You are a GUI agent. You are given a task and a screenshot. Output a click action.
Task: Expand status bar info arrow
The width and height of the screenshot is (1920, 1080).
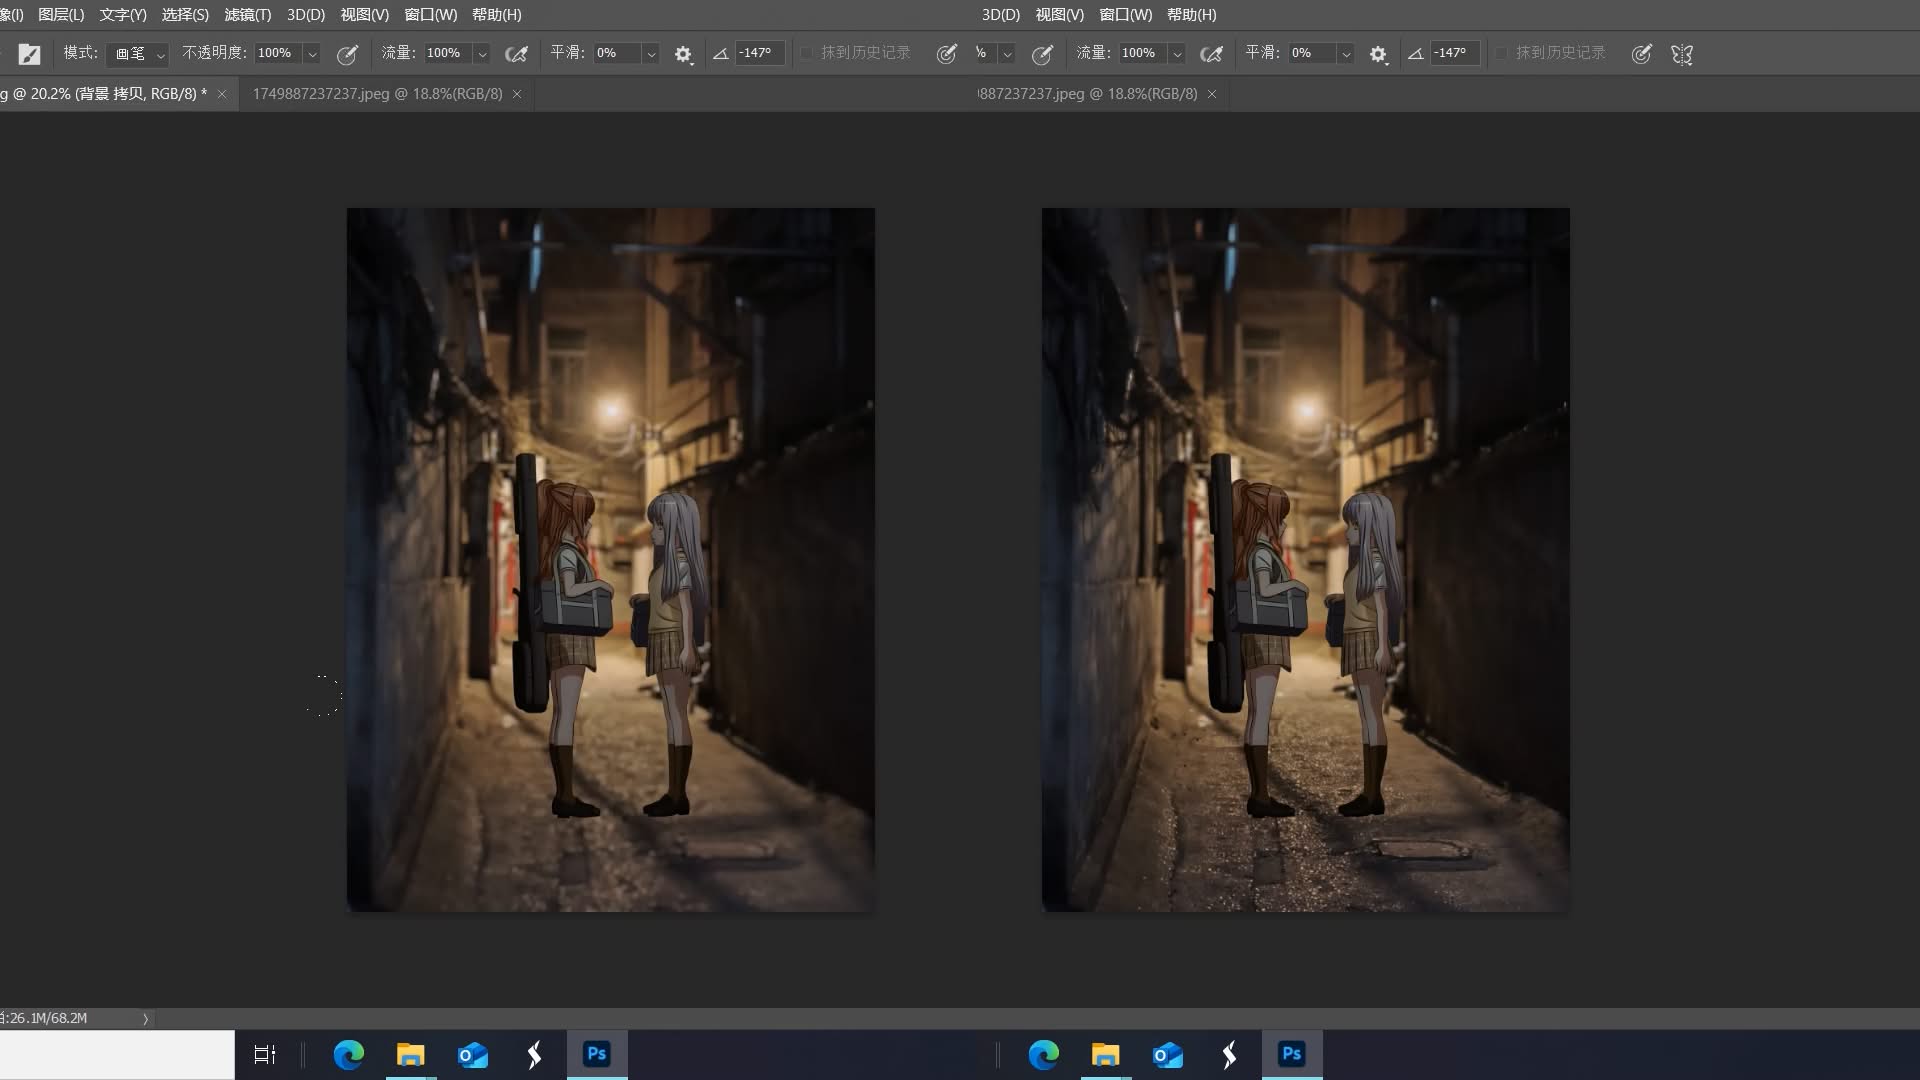pos(145,1019)
